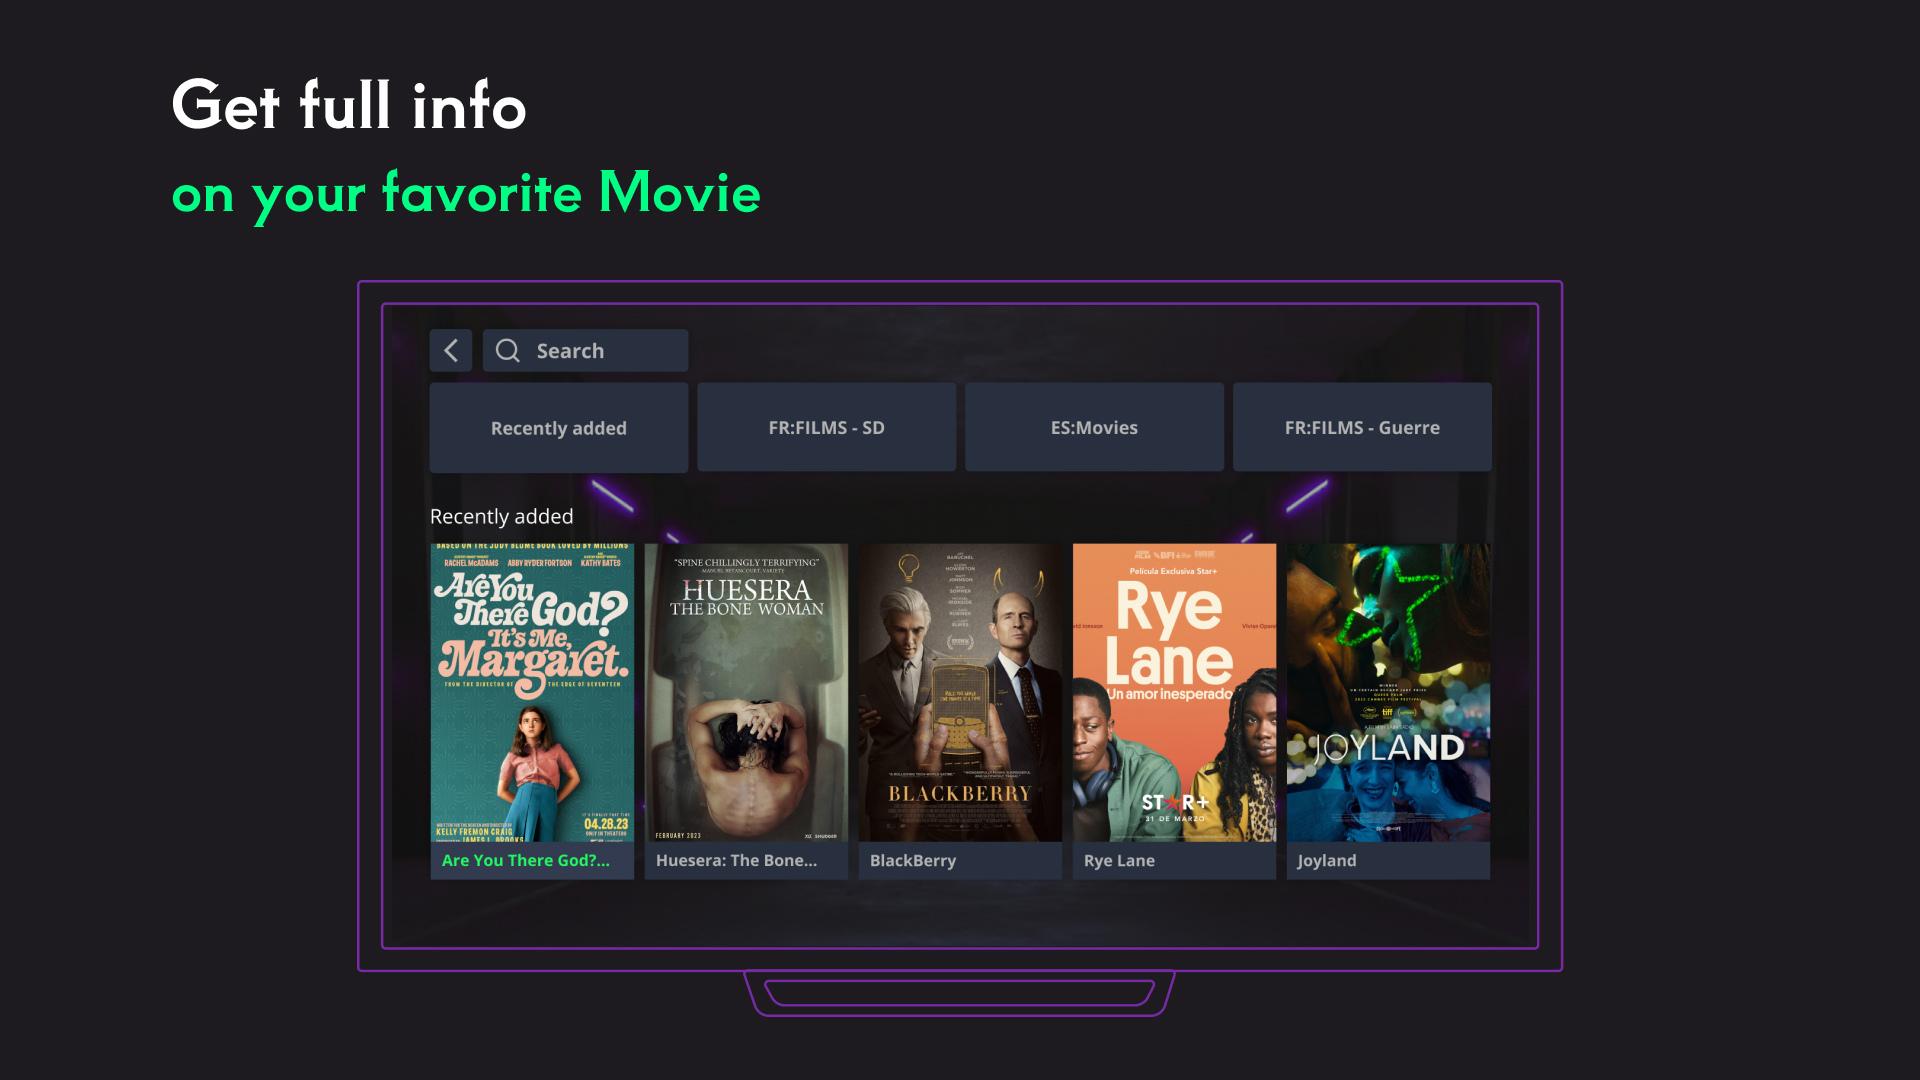Focus the Search text field
The height and width of the screenshot is (1080, 1920).
585,351
